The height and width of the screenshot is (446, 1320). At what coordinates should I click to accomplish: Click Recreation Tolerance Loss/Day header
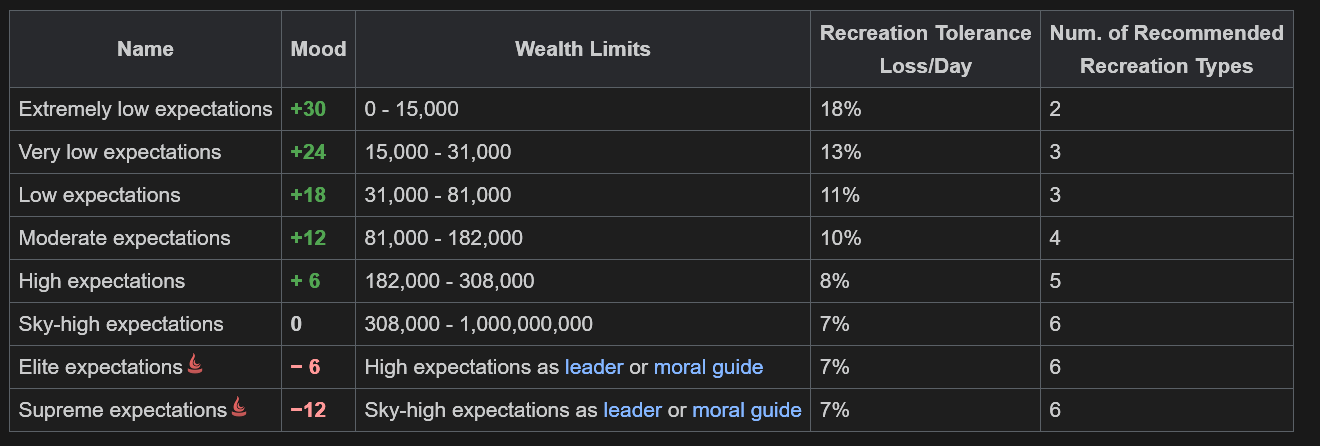[x=925, y=49]
